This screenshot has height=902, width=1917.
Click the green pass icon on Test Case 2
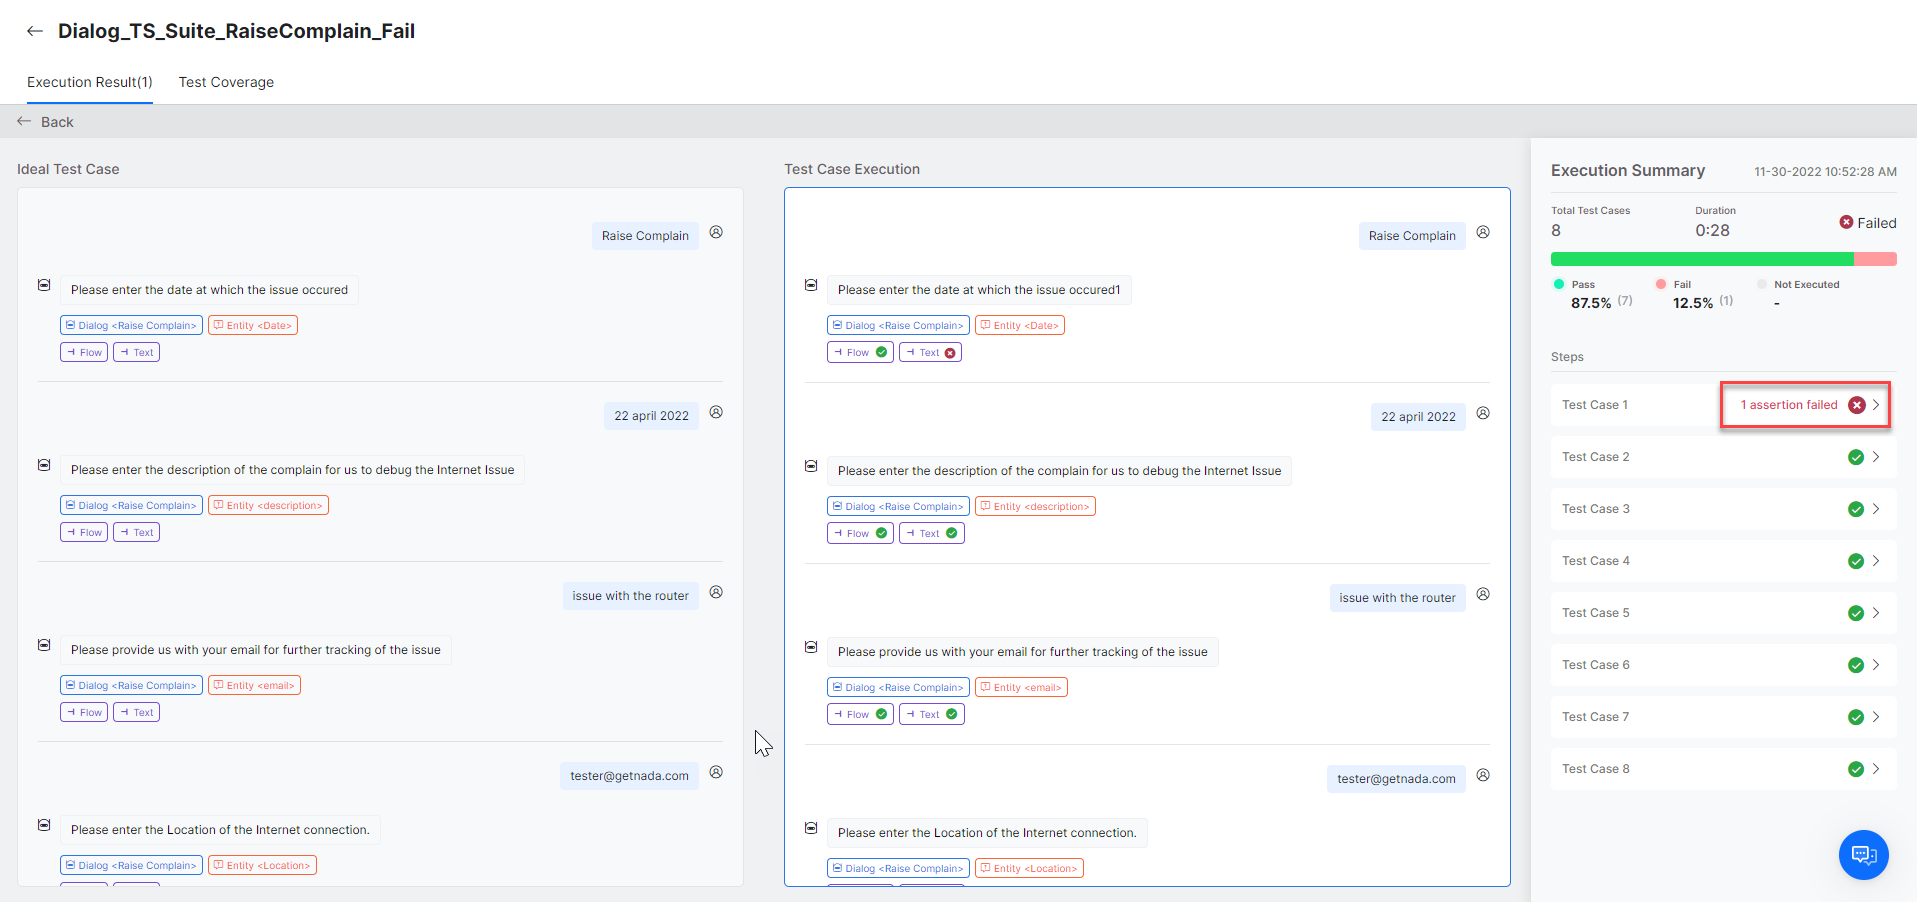[x=1855, y=457]
